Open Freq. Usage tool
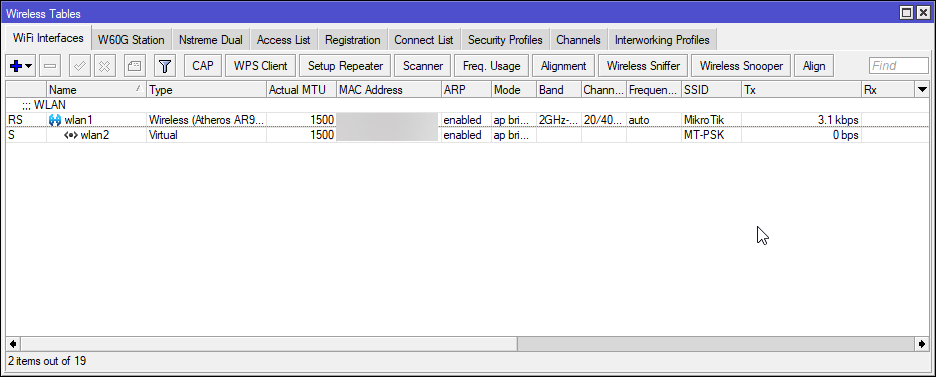The height and width of the screenshot is (377, 936). pos(492,66)
